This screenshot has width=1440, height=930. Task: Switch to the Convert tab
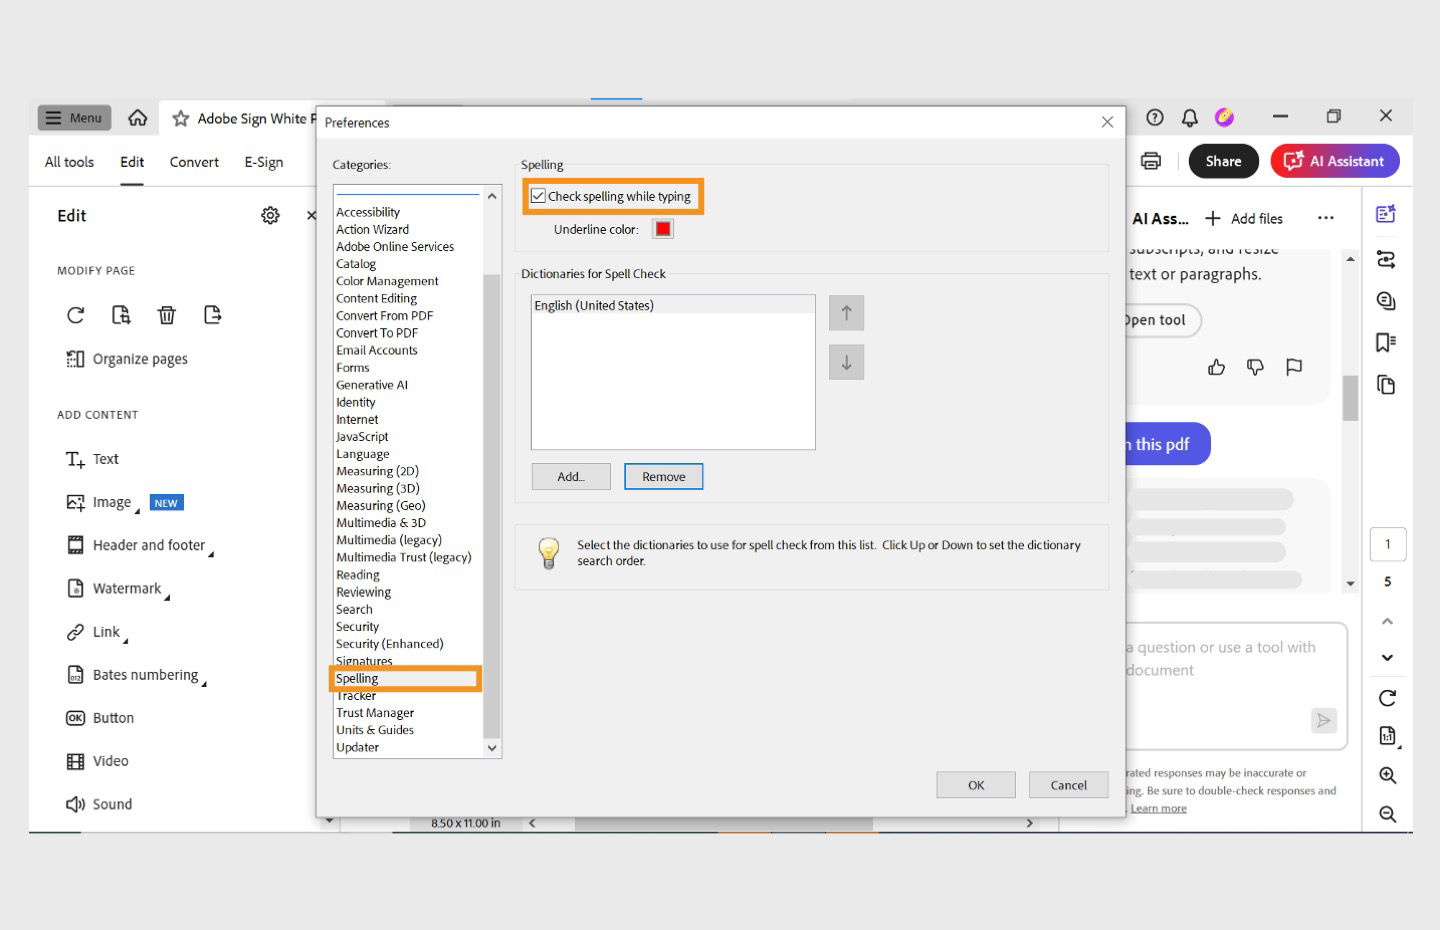tap(193, 161)
